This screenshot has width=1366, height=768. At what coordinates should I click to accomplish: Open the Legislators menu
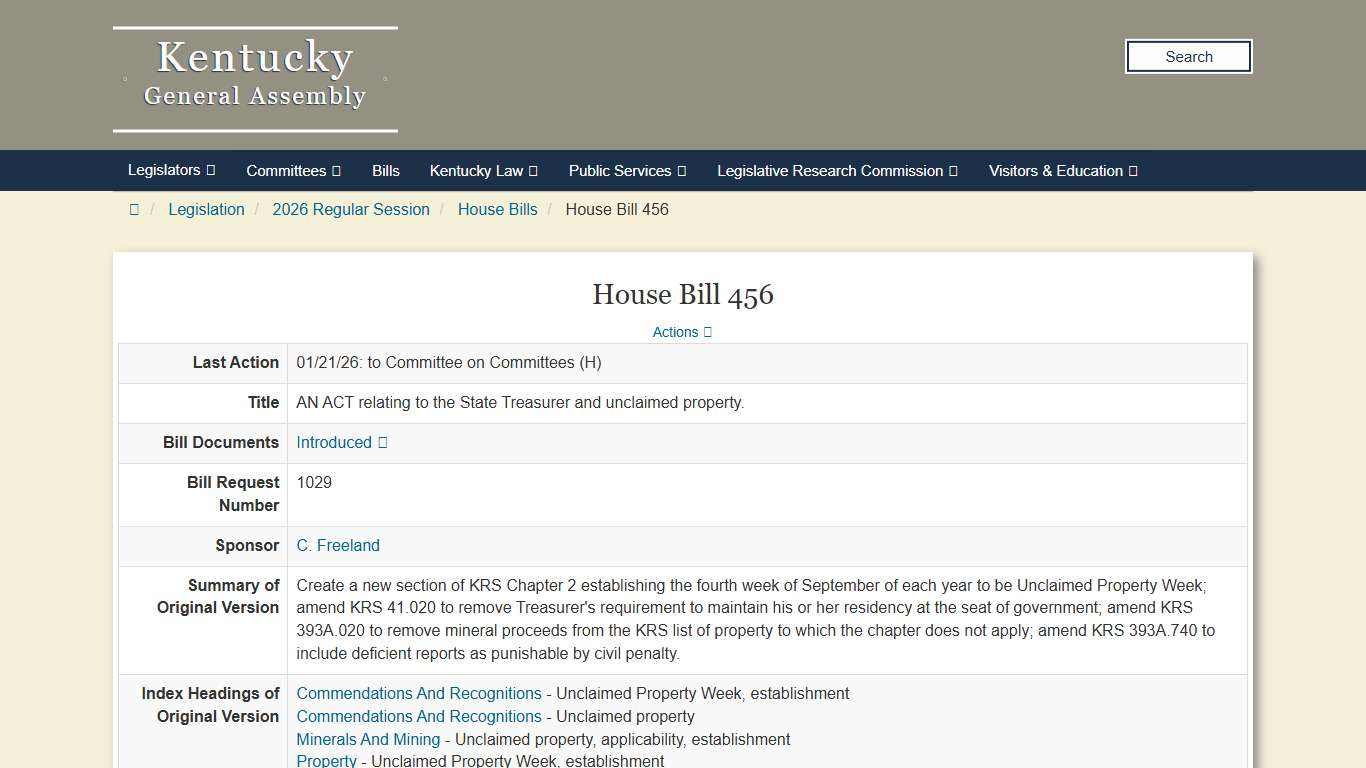(x=171, y=170)
